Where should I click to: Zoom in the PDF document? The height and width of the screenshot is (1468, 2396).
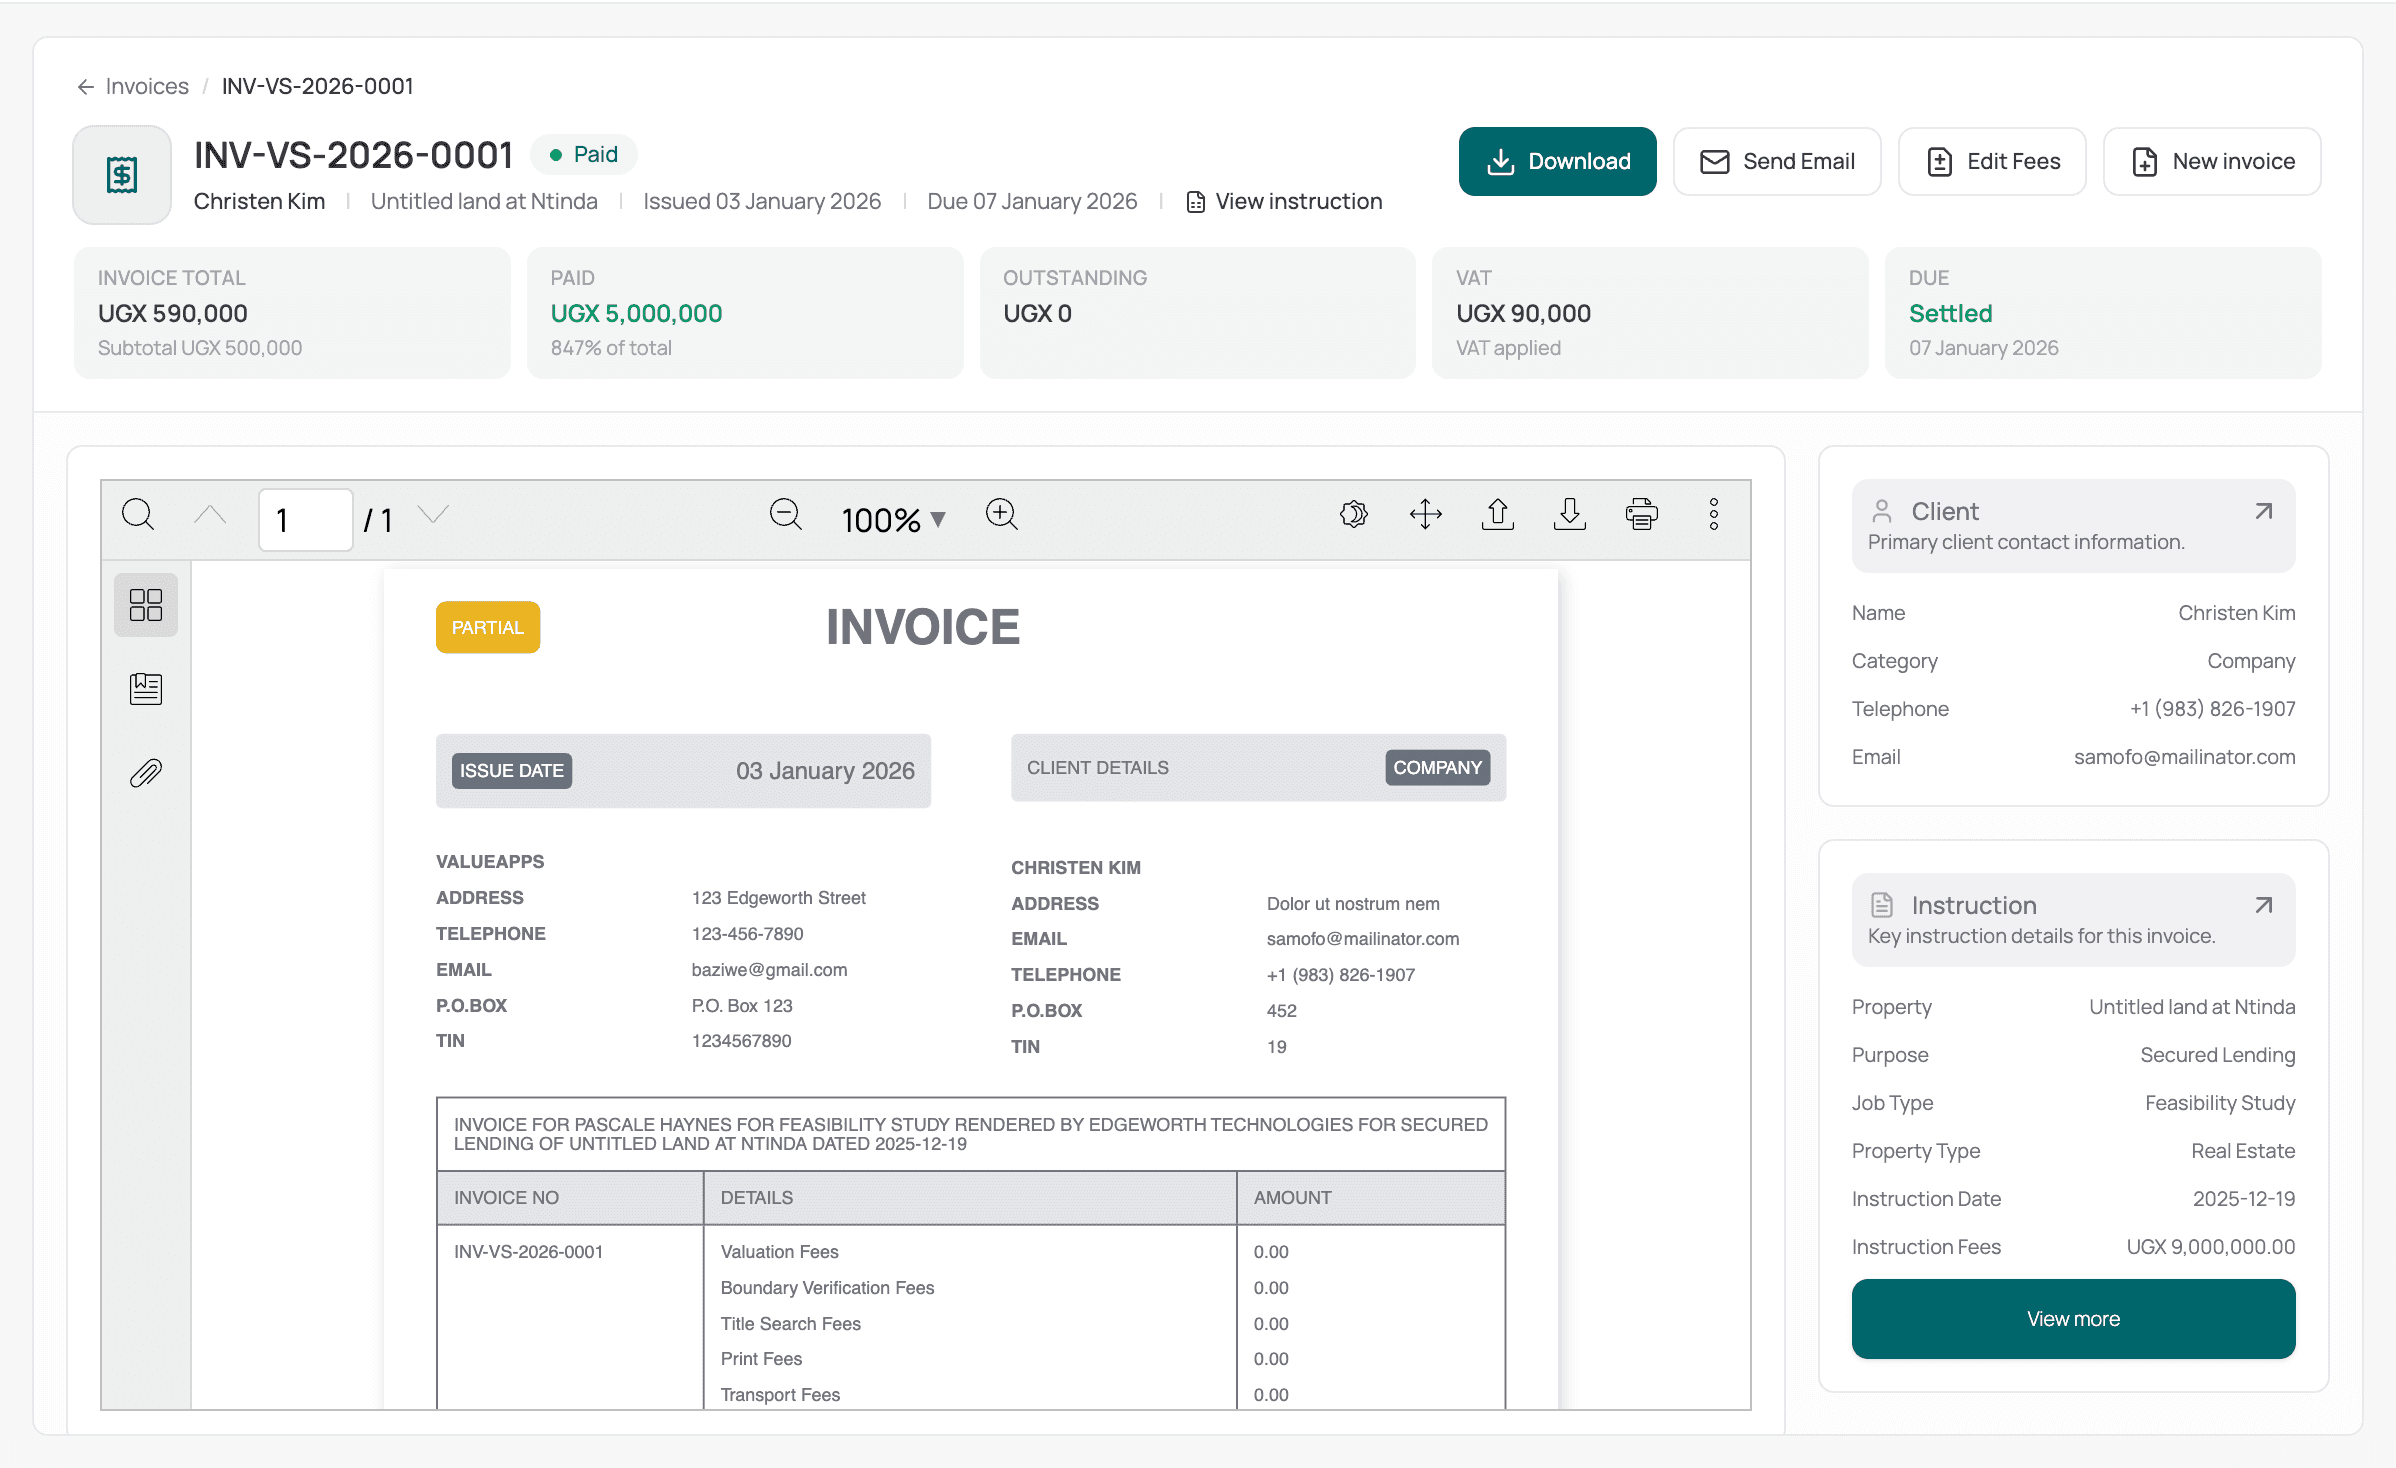pos(1001,515)
